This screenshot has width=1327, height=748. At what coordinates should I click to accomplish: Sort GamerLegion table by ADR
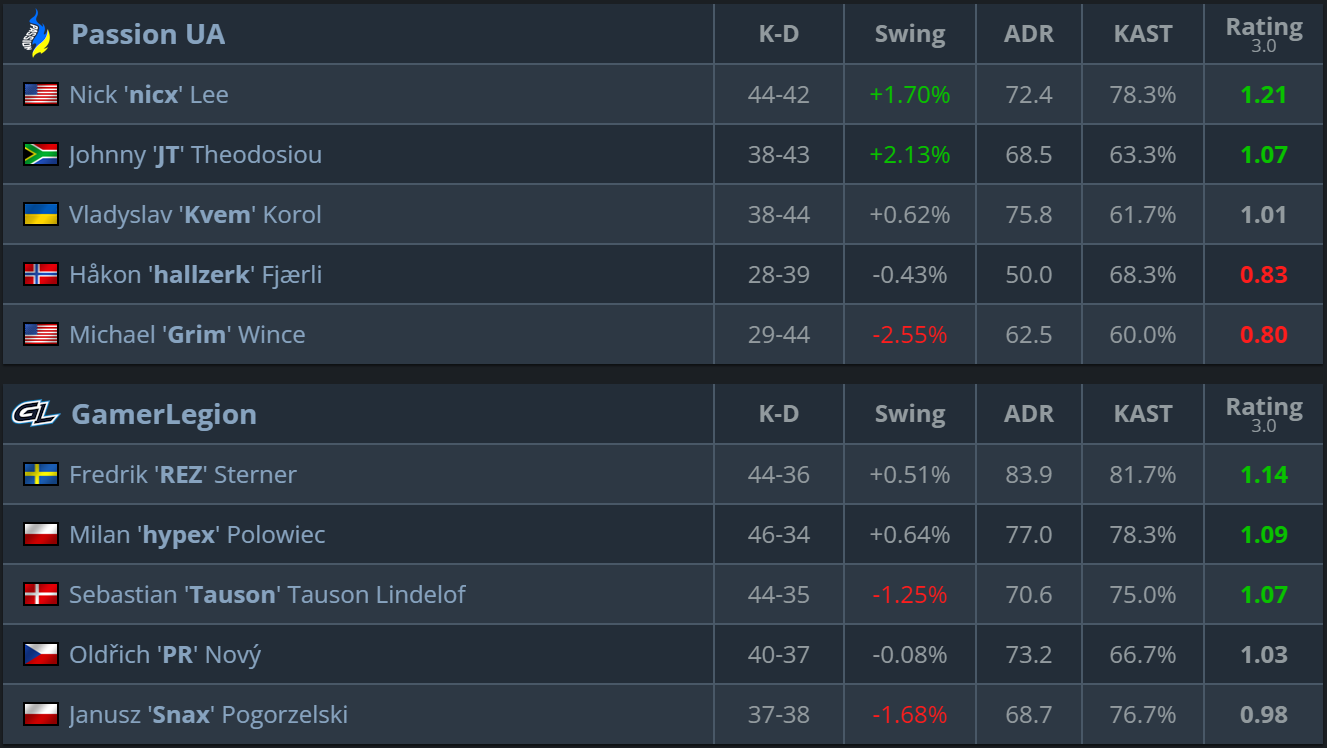(1029, 414)
